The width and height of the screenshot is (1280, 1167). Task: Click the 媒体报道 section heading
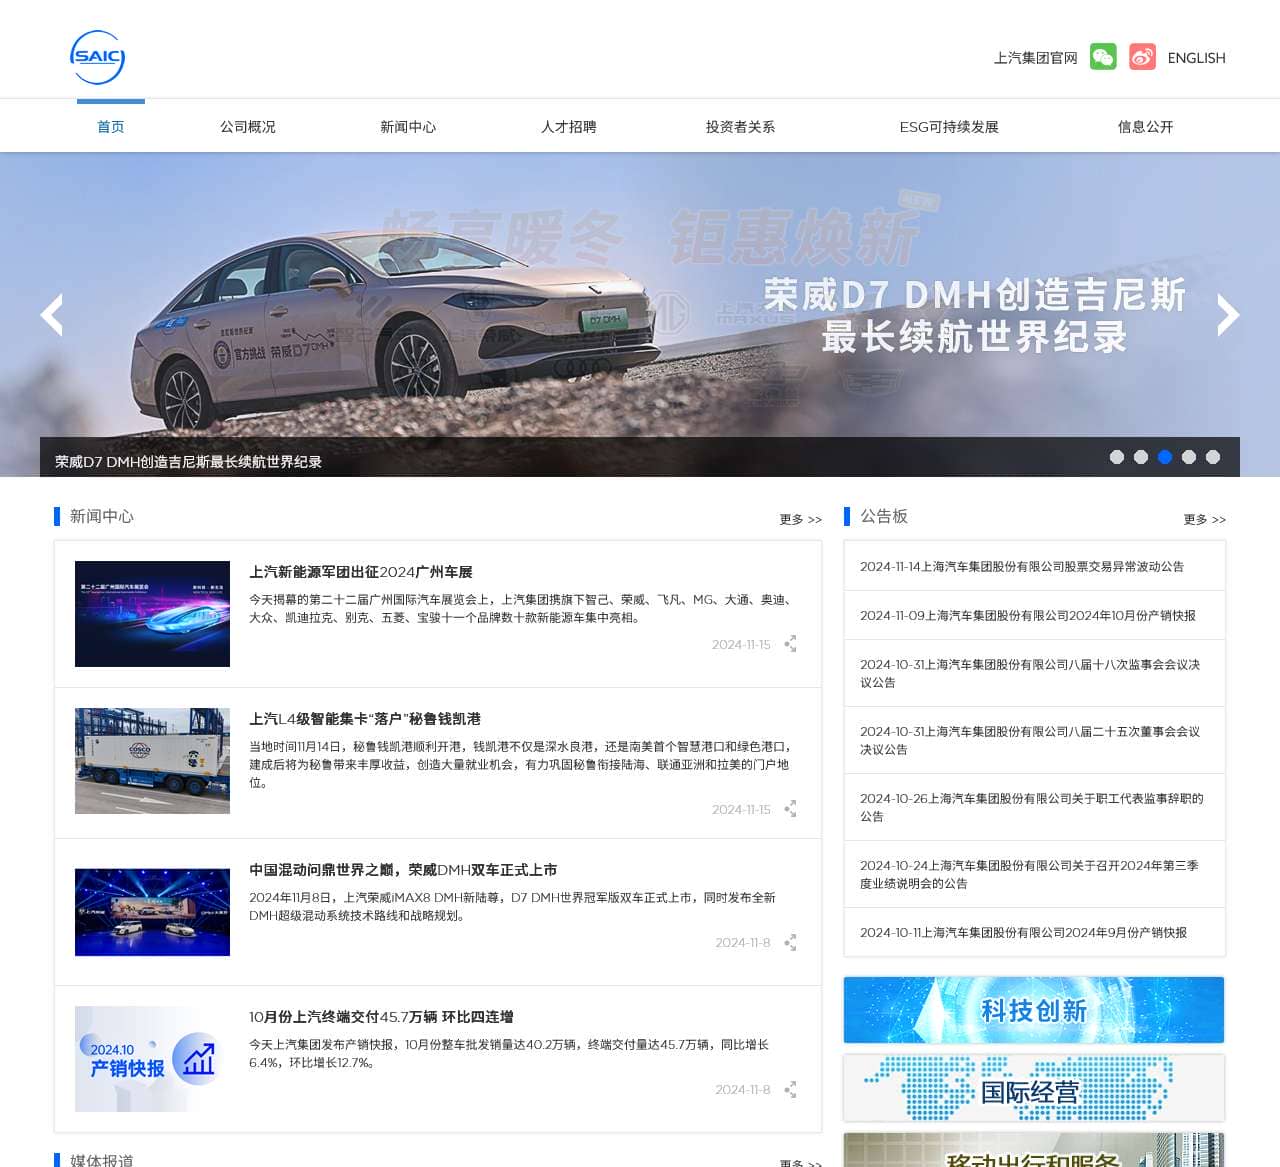pos(102,1160)
